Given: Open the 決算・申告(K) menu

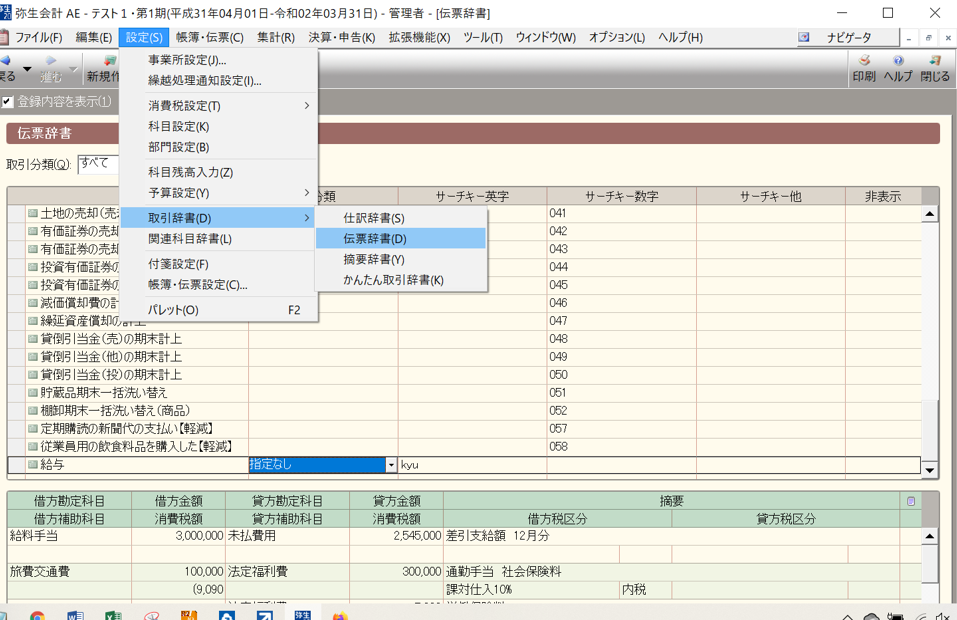Looking at the screenshot, I should click(341, 37).
